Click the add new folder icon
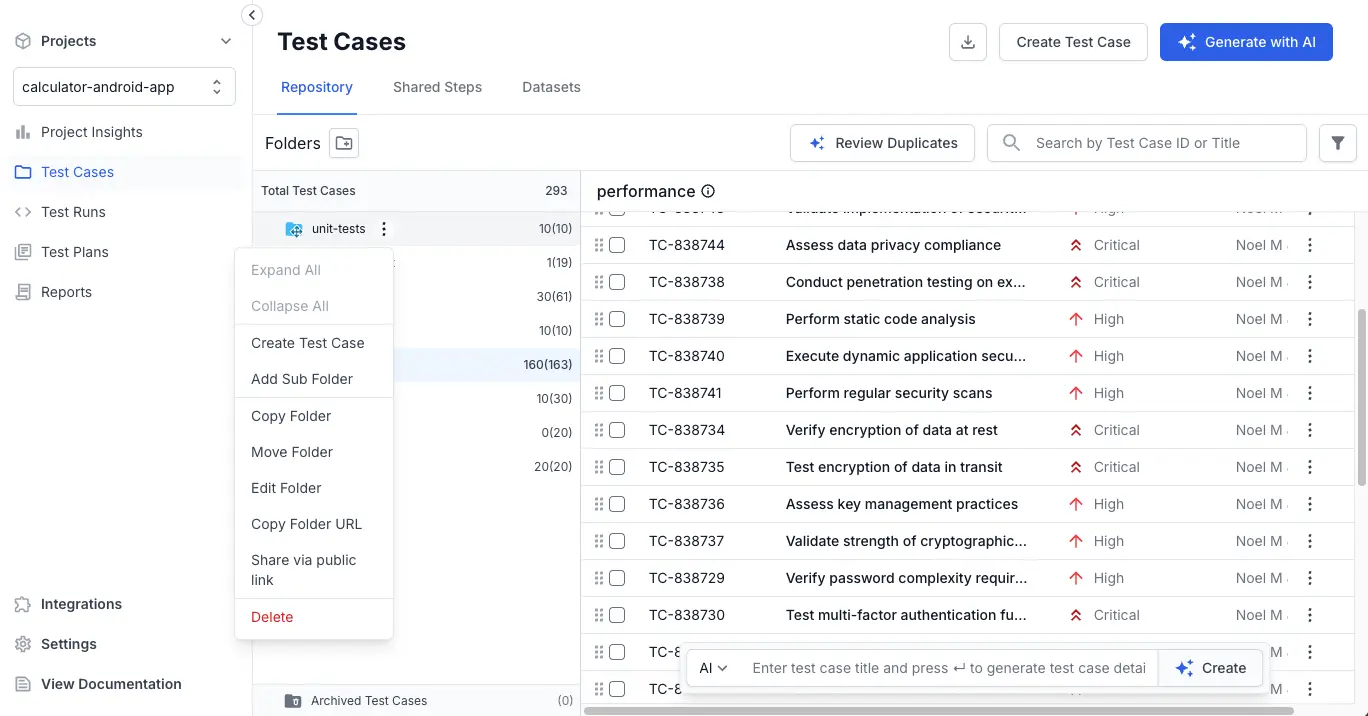The width and height of the screenshot is (1368, 716). [x=344, y=143]
